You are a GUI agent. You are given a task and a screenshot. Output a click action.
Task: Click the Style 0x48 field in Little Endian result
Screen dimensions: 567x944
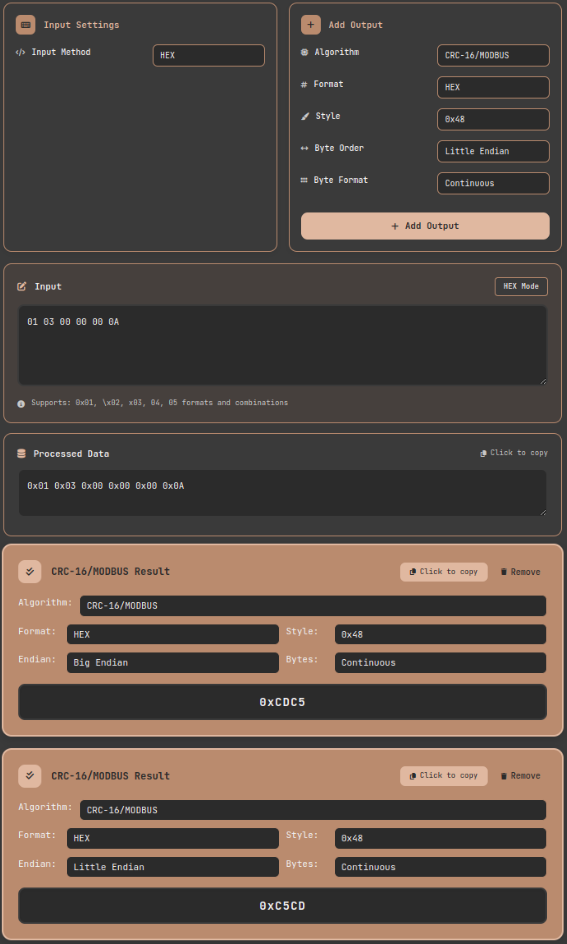pyautogui.click(x=441, y=838)
